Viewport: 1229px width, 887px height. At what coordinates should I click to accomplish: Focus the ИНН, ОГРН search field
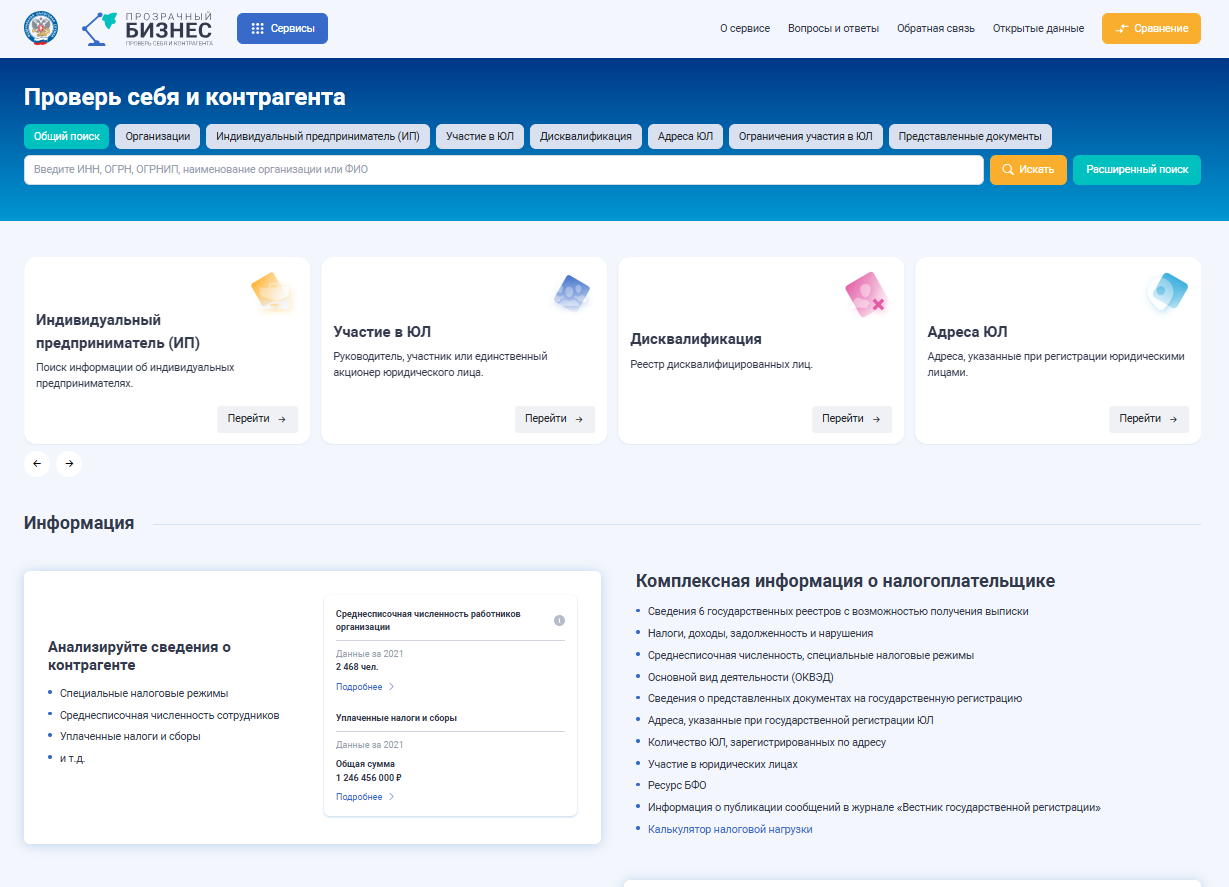click(x=504, y=170)
